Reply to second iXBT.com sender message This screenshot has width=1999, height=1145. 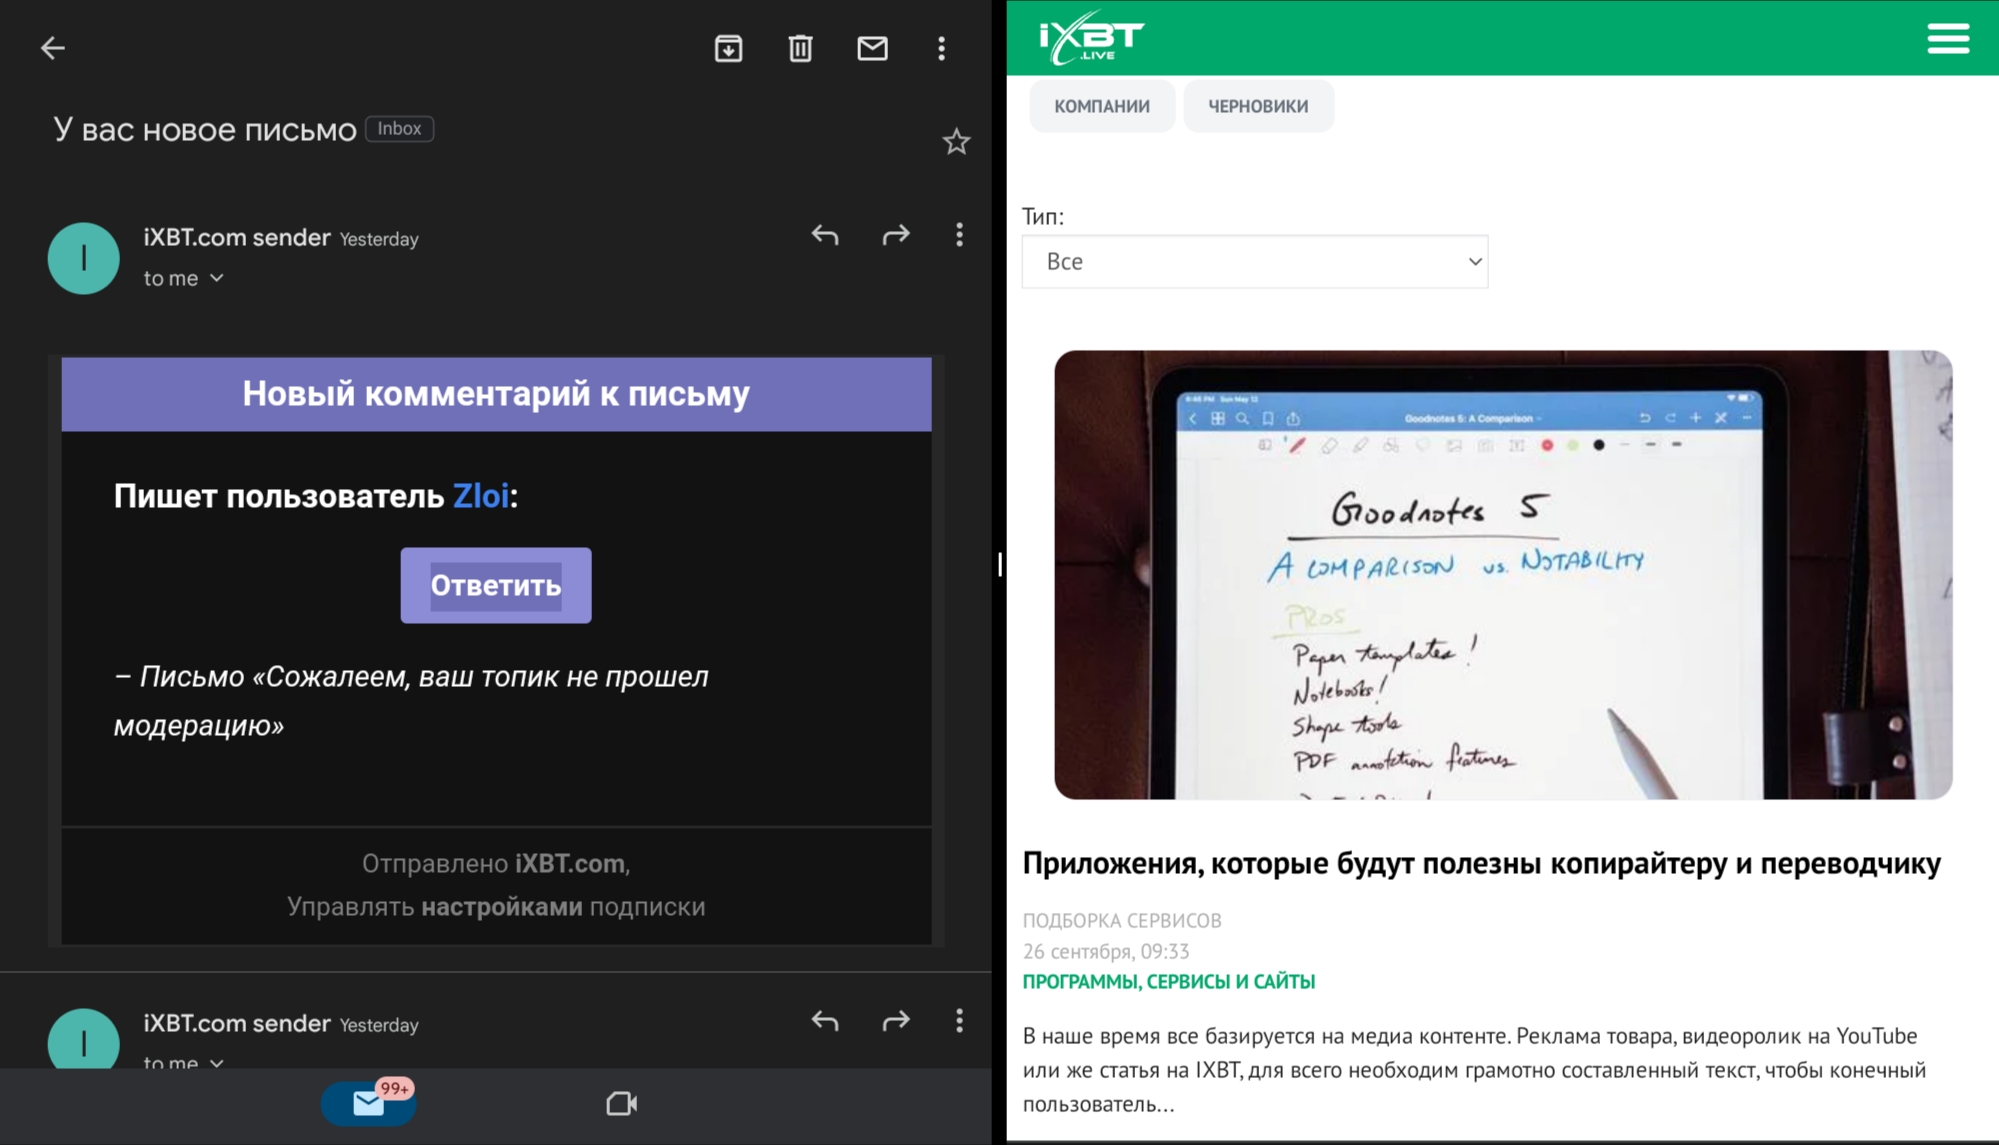[825, 1021]
